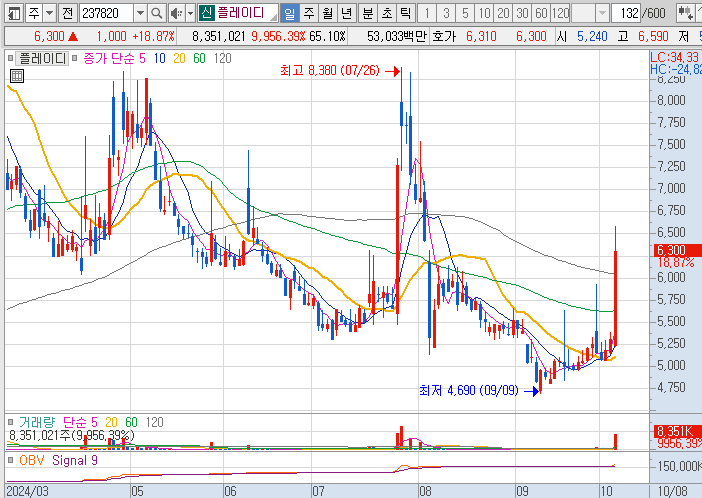Click the candlestick chart settings icon

point(685,13)
